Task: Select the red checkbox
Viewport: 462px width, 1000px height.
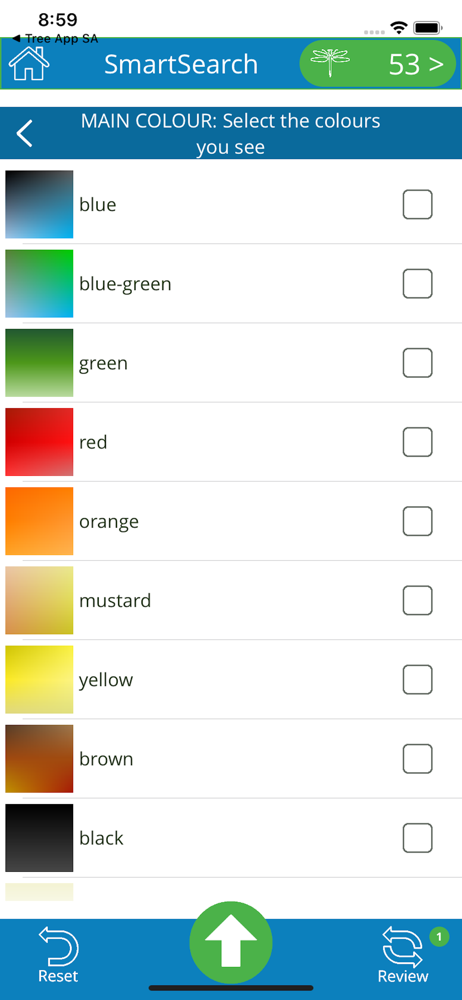Action: 417,442
